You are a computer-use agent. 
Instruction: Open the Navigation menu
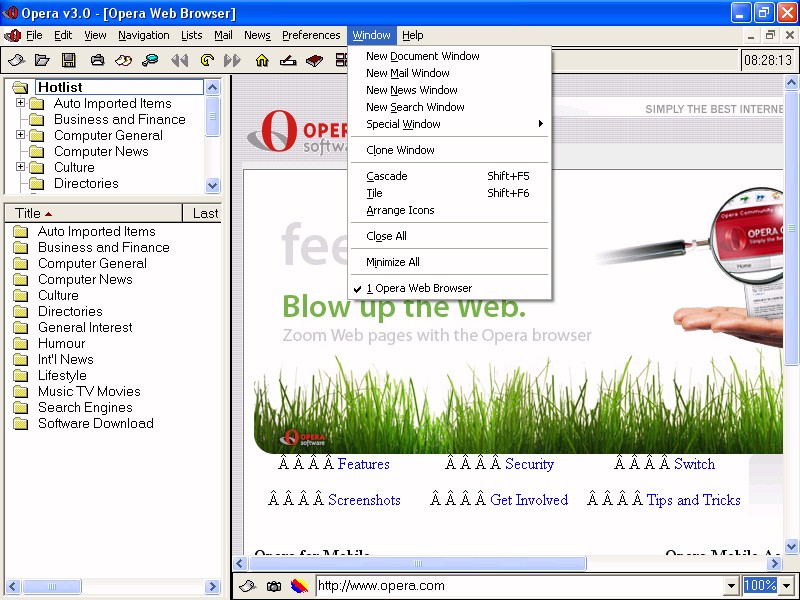pyautogui.click(x=144, y=35)
